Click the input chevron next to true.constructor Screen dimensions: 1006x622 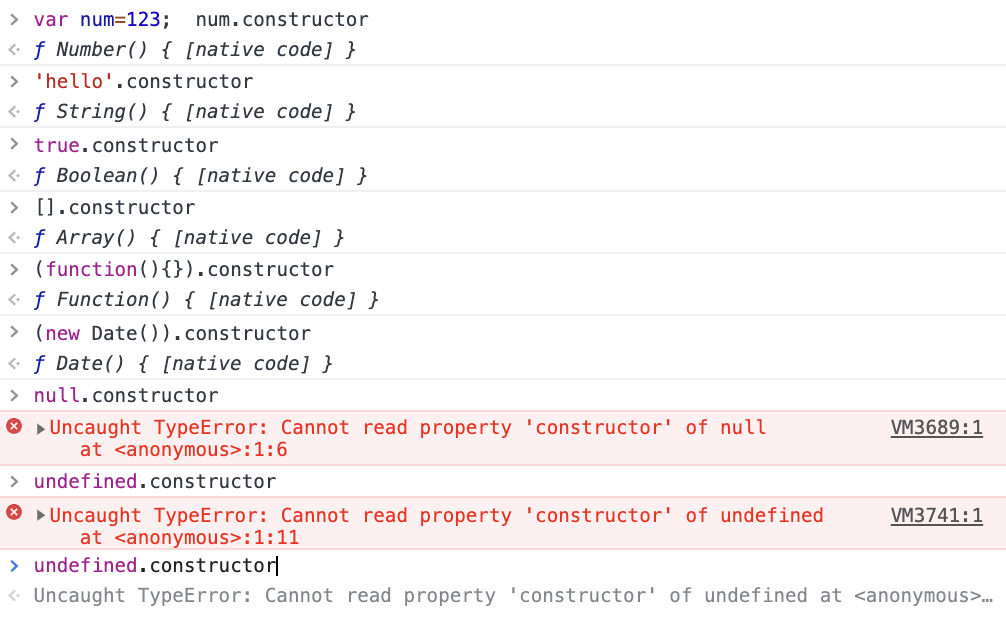coord(14,144)
